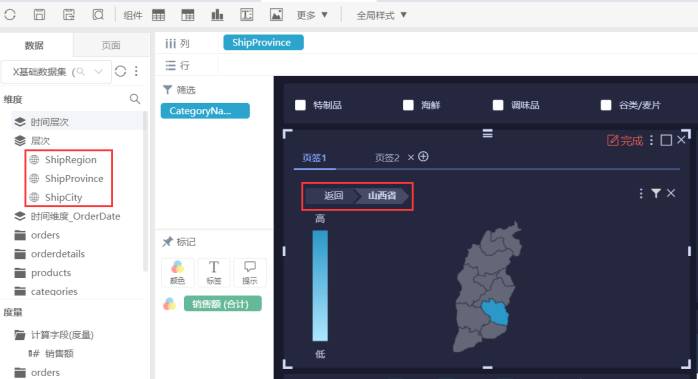Click the 销售额 (合计) color pill
The image size is (698, 379).
coord(223,304)
